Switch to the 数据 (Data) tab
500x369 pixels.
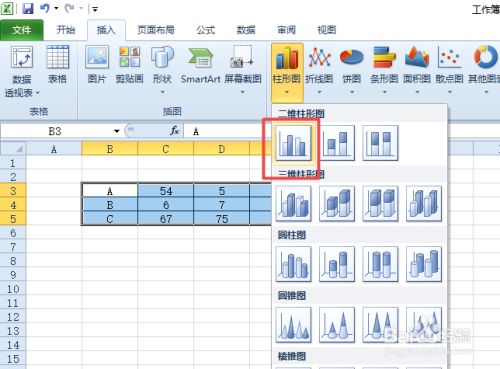click(x=246, y=30)
